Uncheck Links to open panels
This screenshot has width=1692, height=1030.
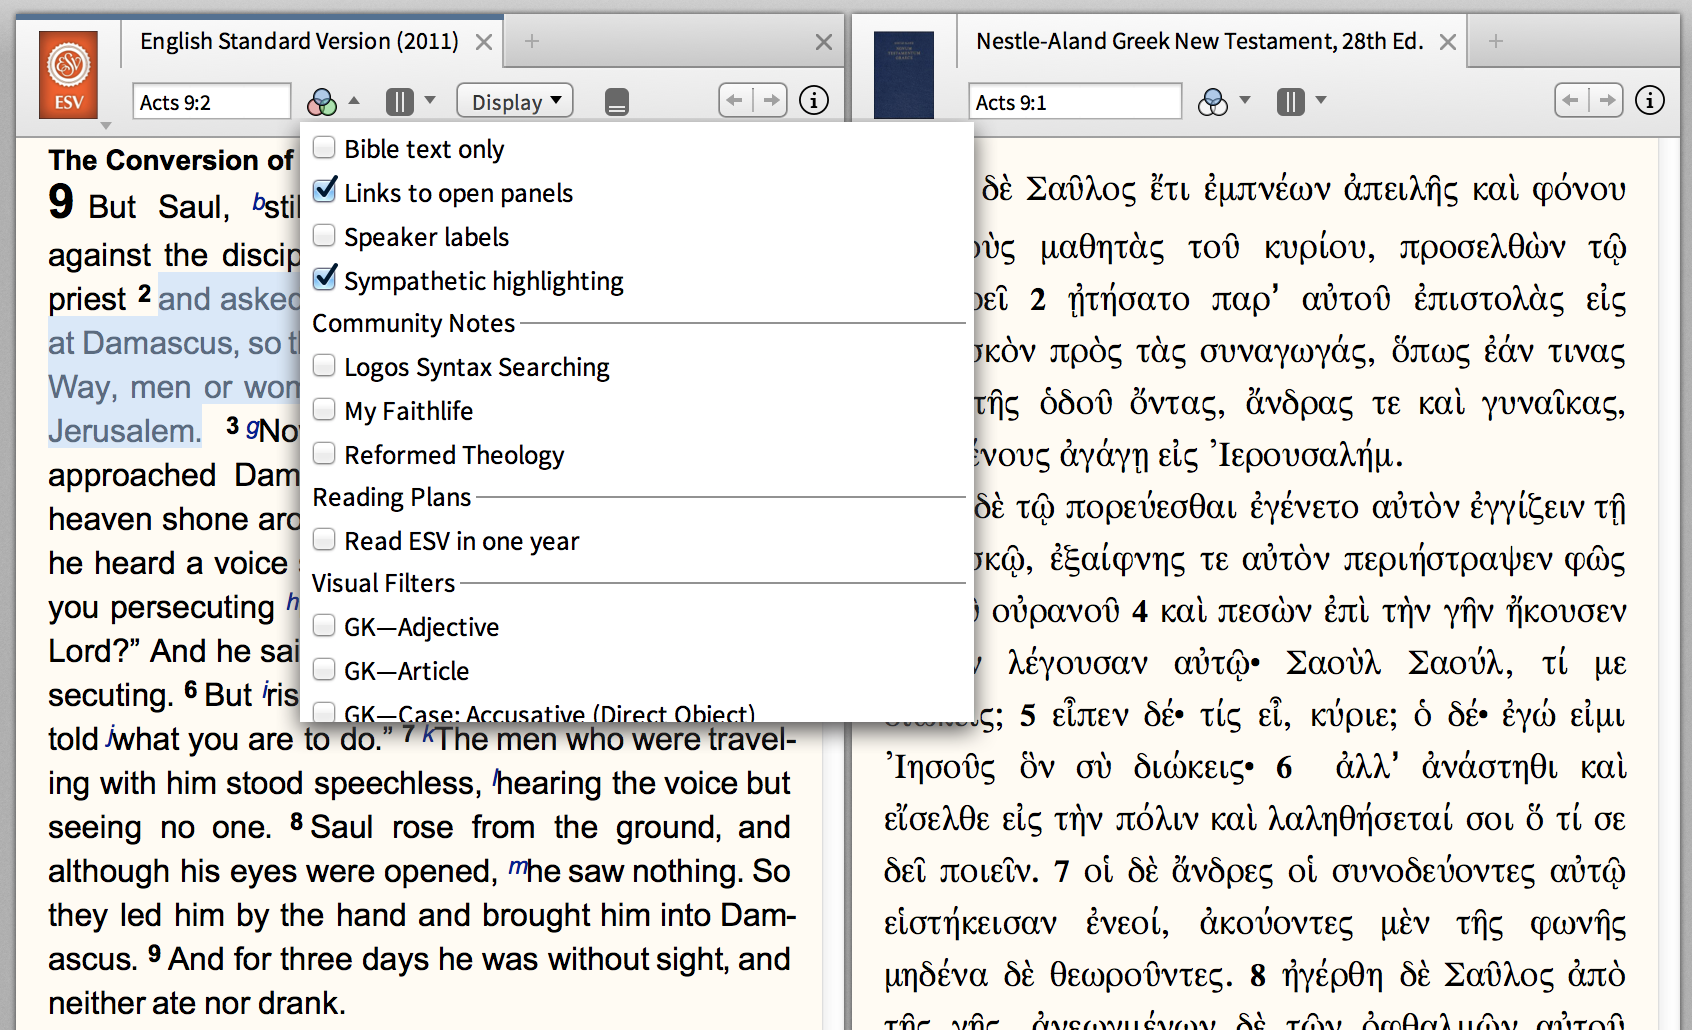point(324,190)
